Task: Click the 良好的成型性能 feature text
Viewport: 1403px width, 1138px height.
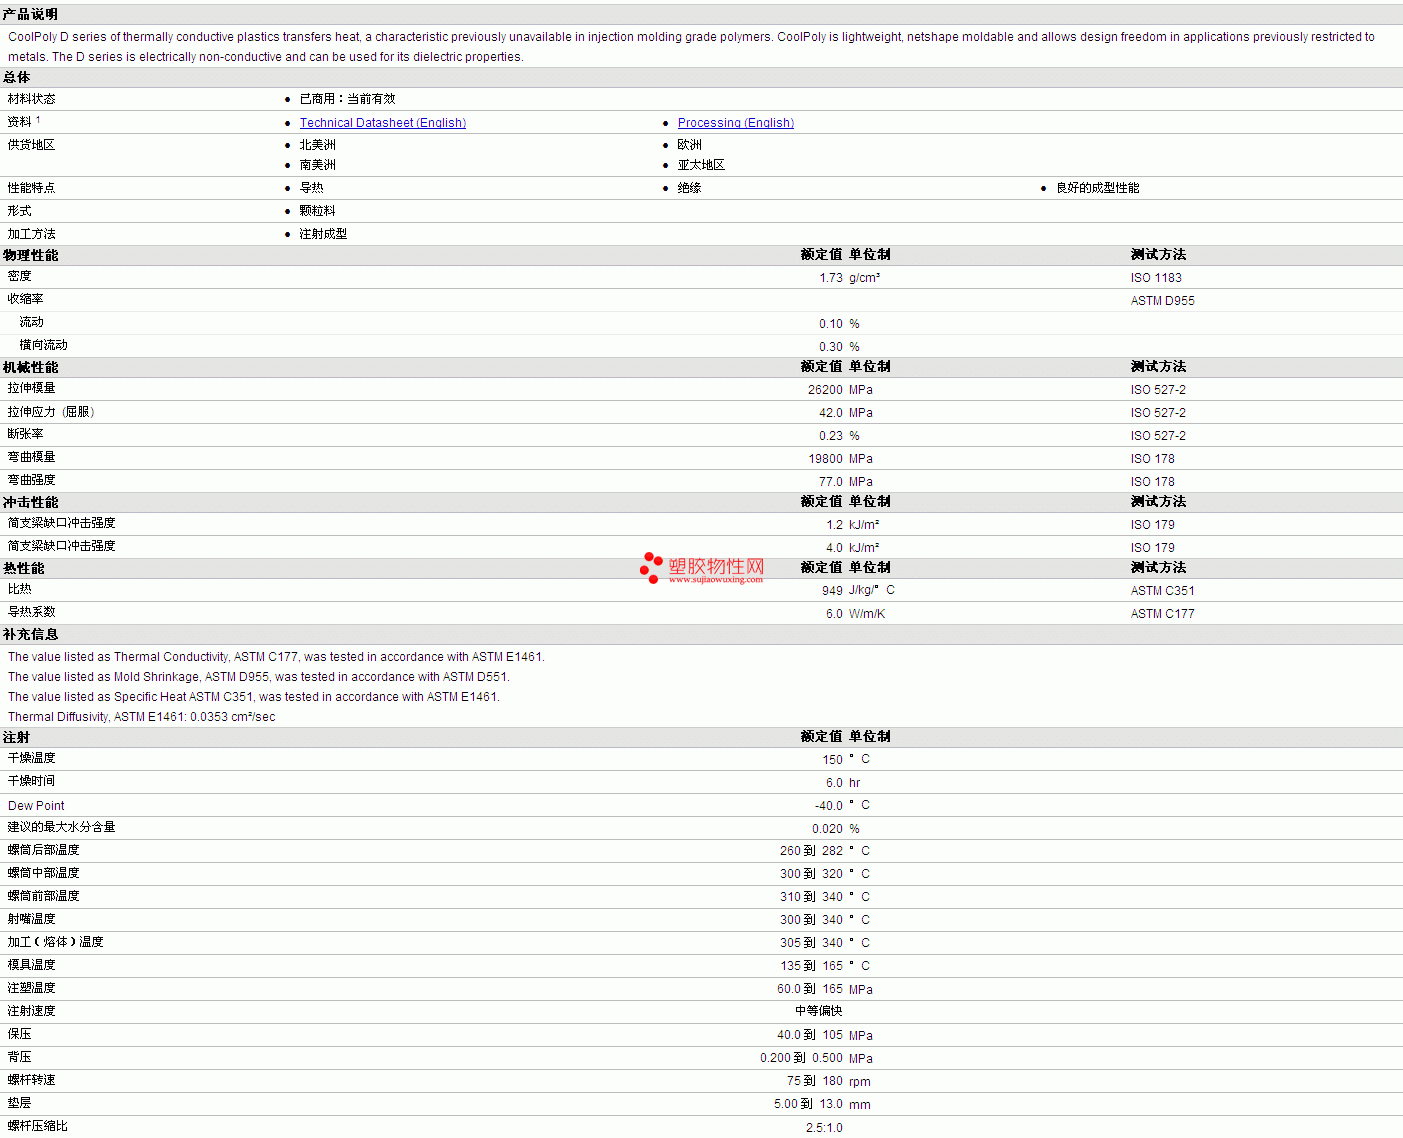Action: (x=1098, y=188)
